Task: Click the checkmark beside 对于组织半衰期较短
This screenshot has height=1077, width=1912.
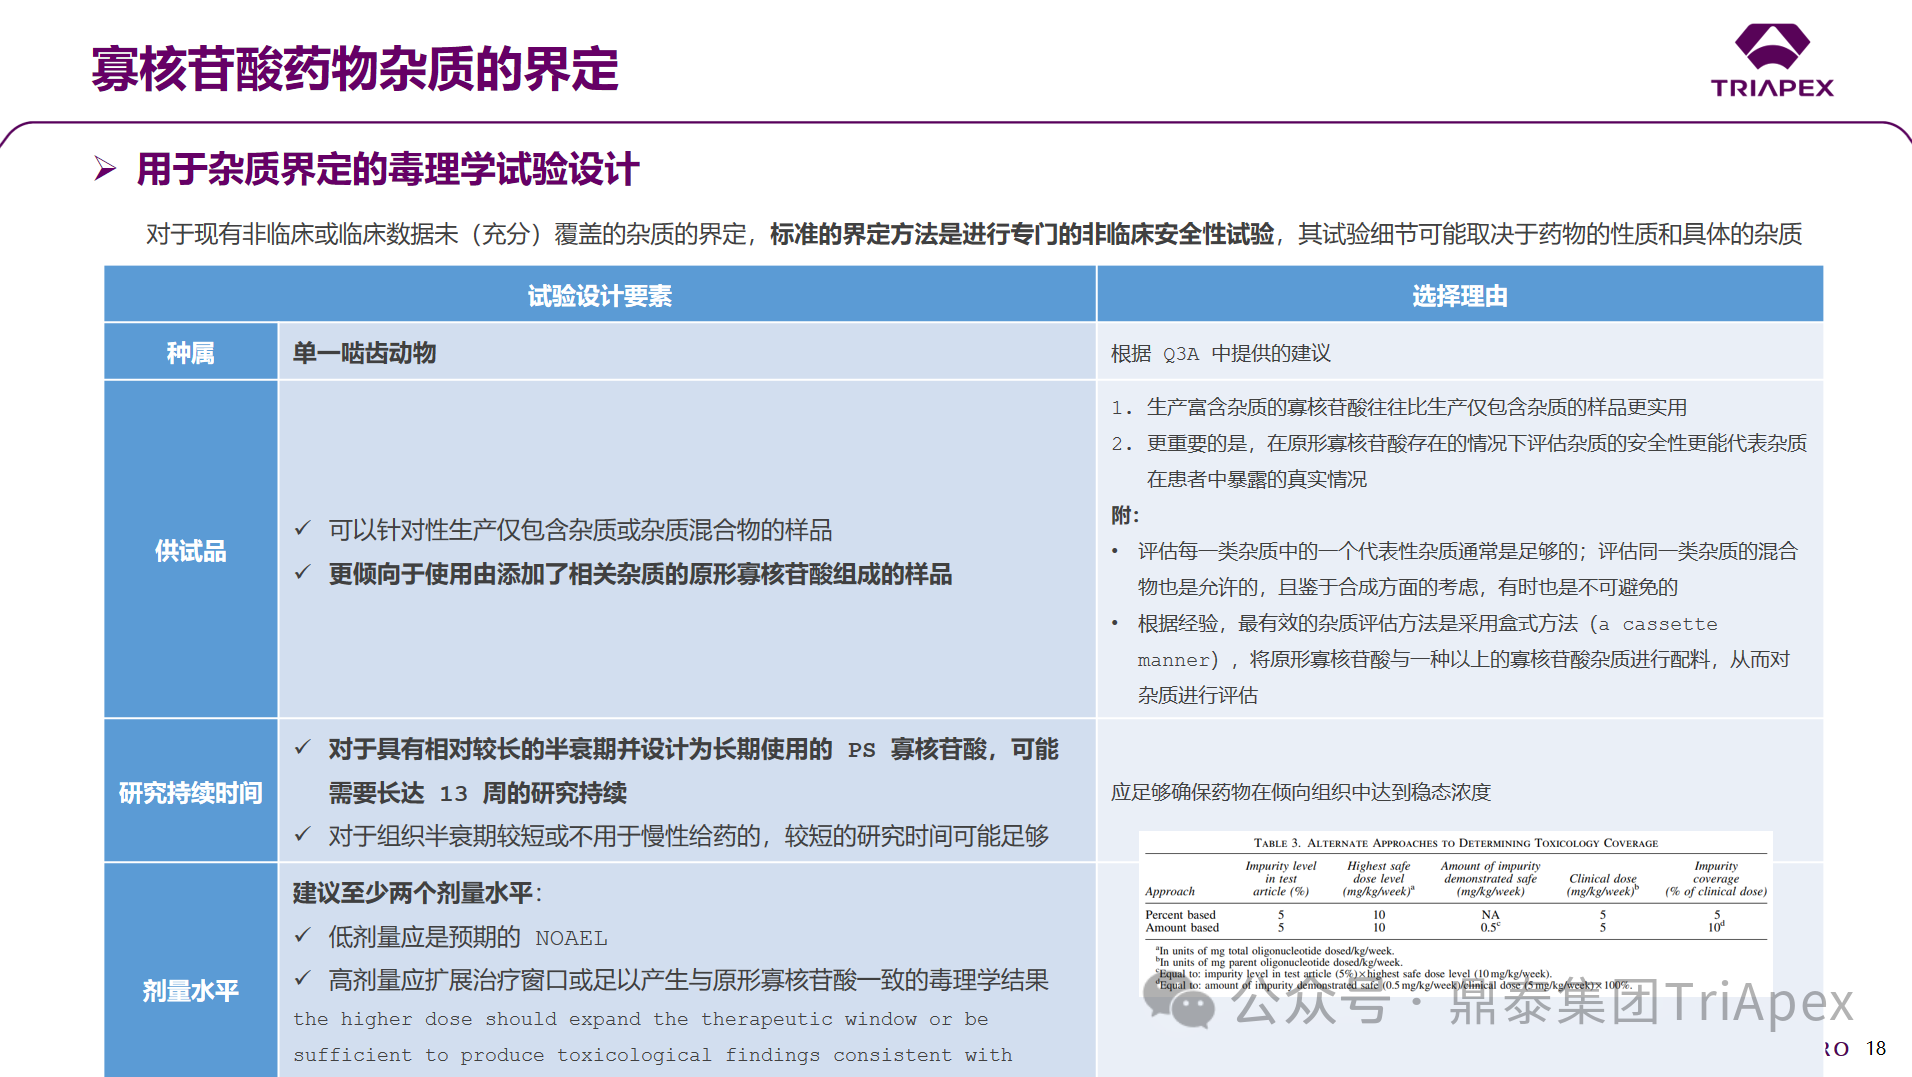Action: coord(303,835)
